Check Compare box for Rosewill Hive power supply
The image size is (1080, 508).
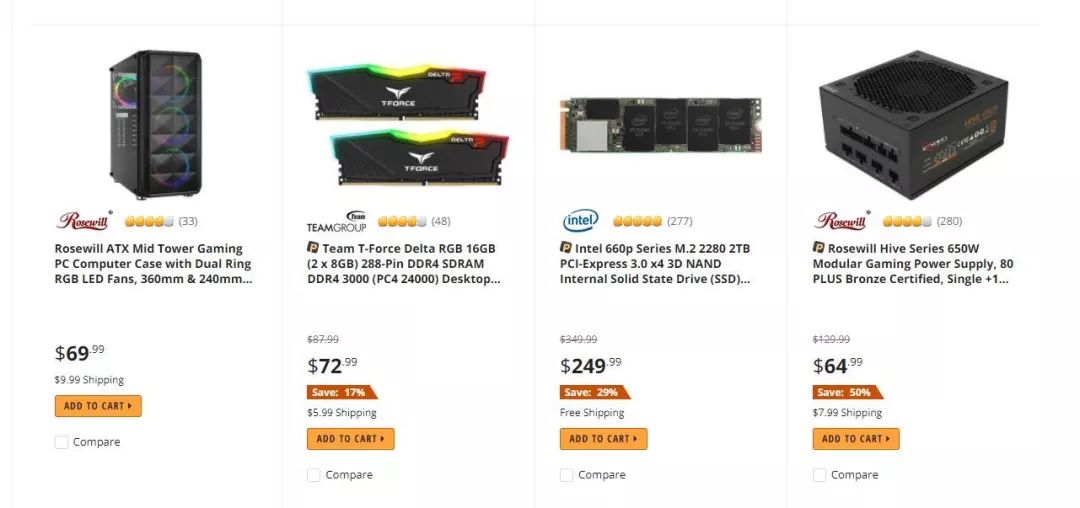[819, 475]
